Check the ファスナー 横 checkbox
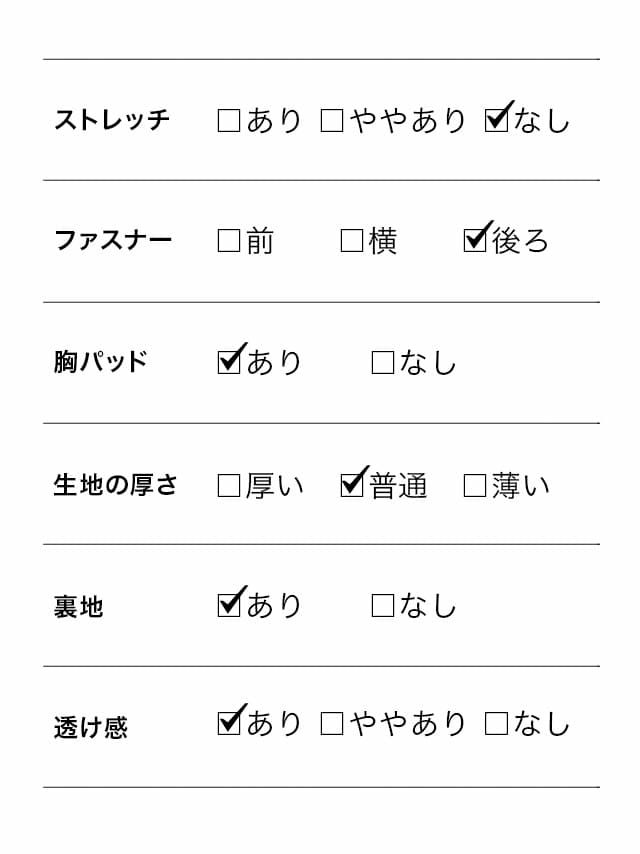Image resolution: width=640 pixels, height=854 pixels. [352, 241]
